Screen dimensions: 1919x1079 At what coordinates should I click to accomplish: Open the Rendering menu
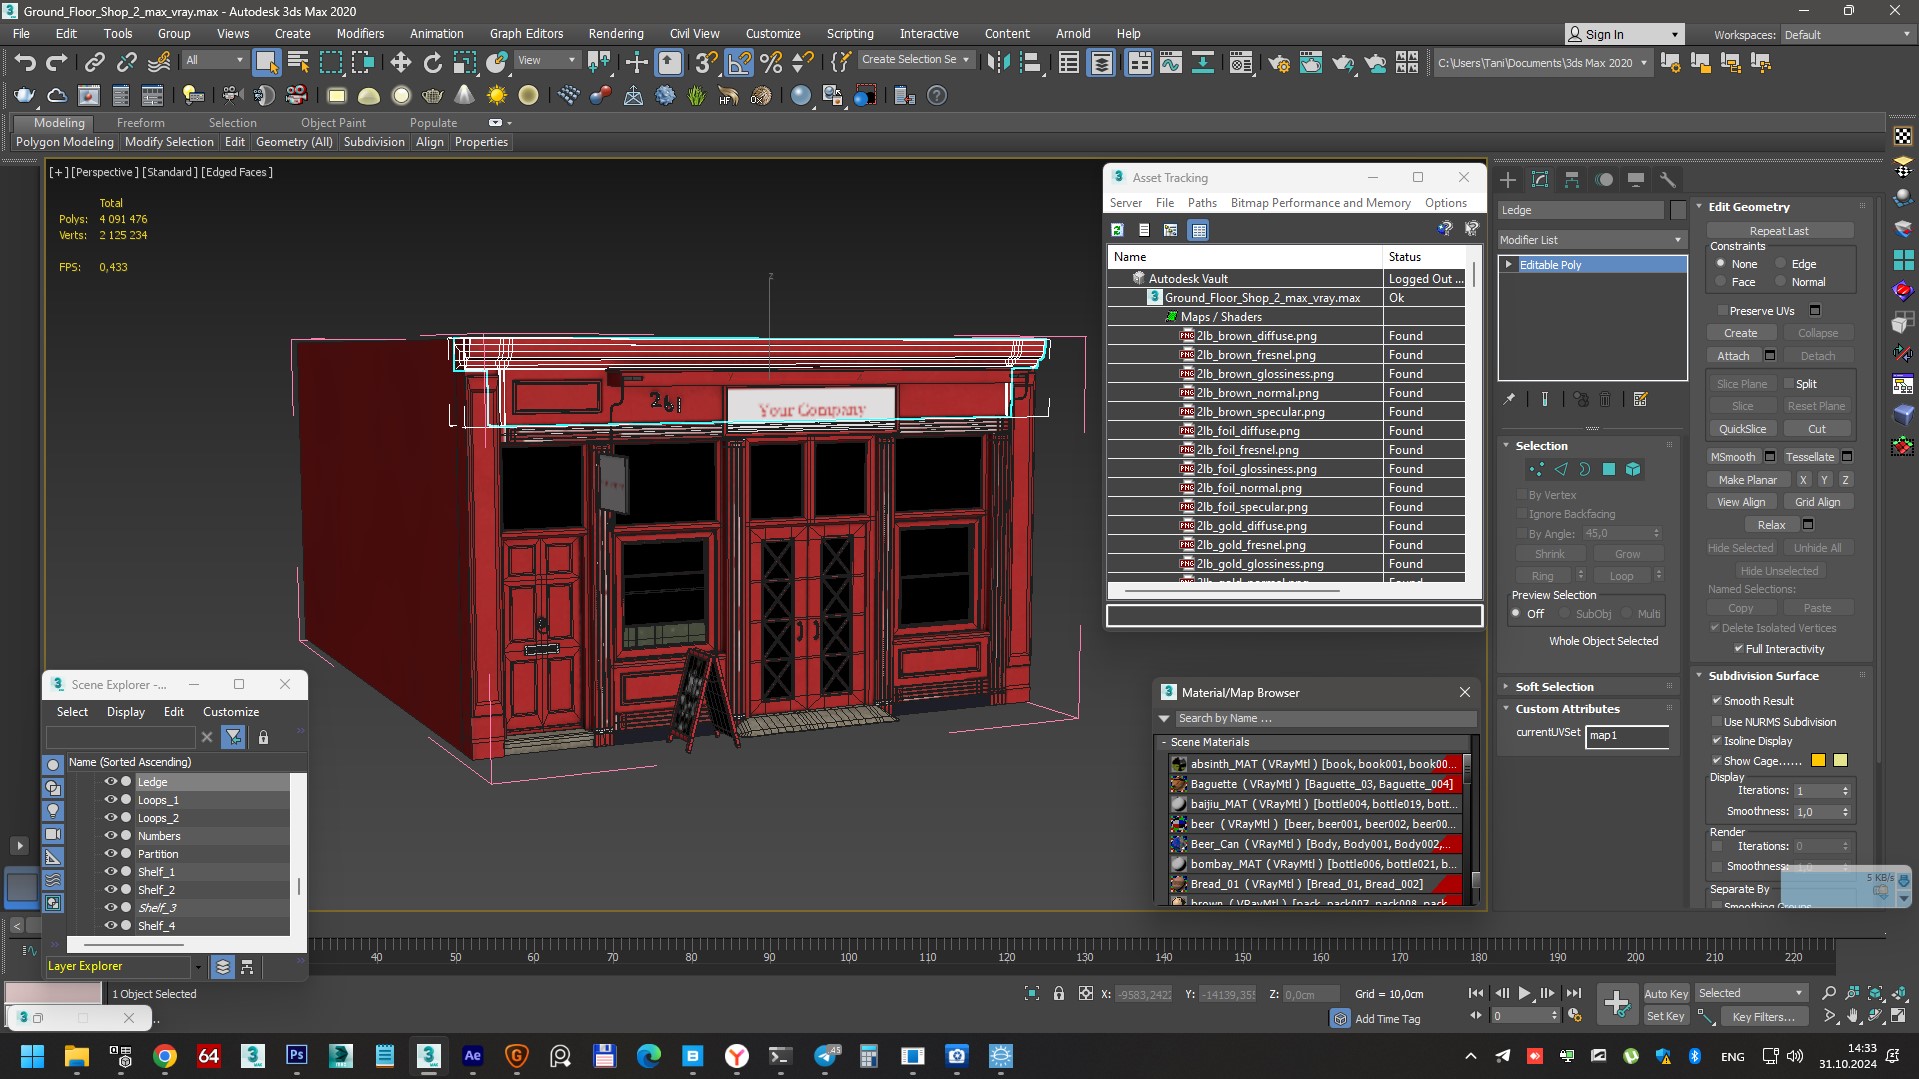pos(615,33)
